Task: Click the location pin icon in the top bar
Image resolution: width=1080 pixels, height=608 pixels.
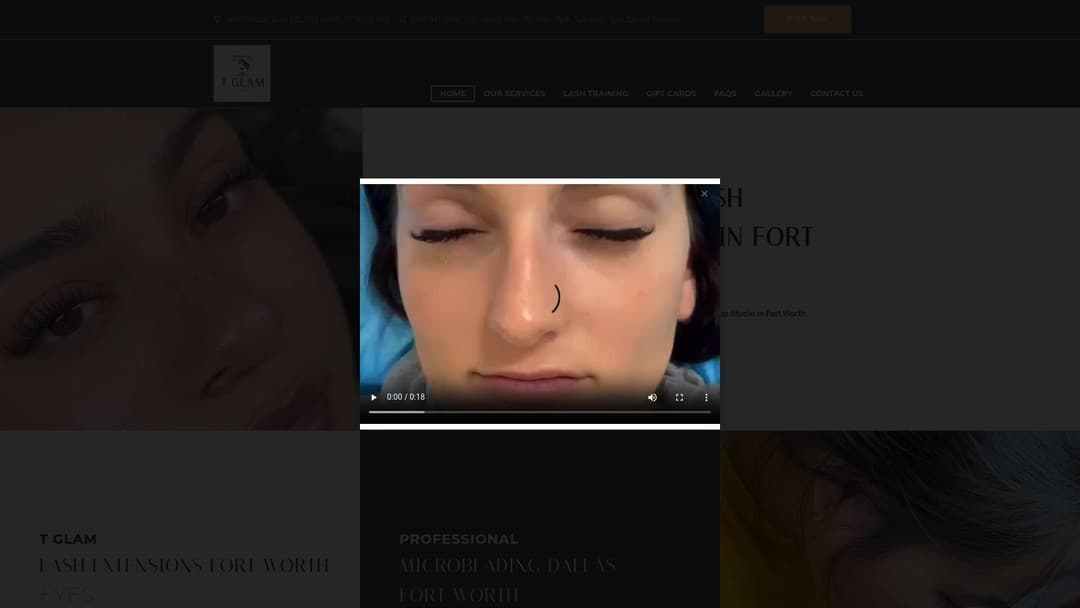Action: (218, 19)
